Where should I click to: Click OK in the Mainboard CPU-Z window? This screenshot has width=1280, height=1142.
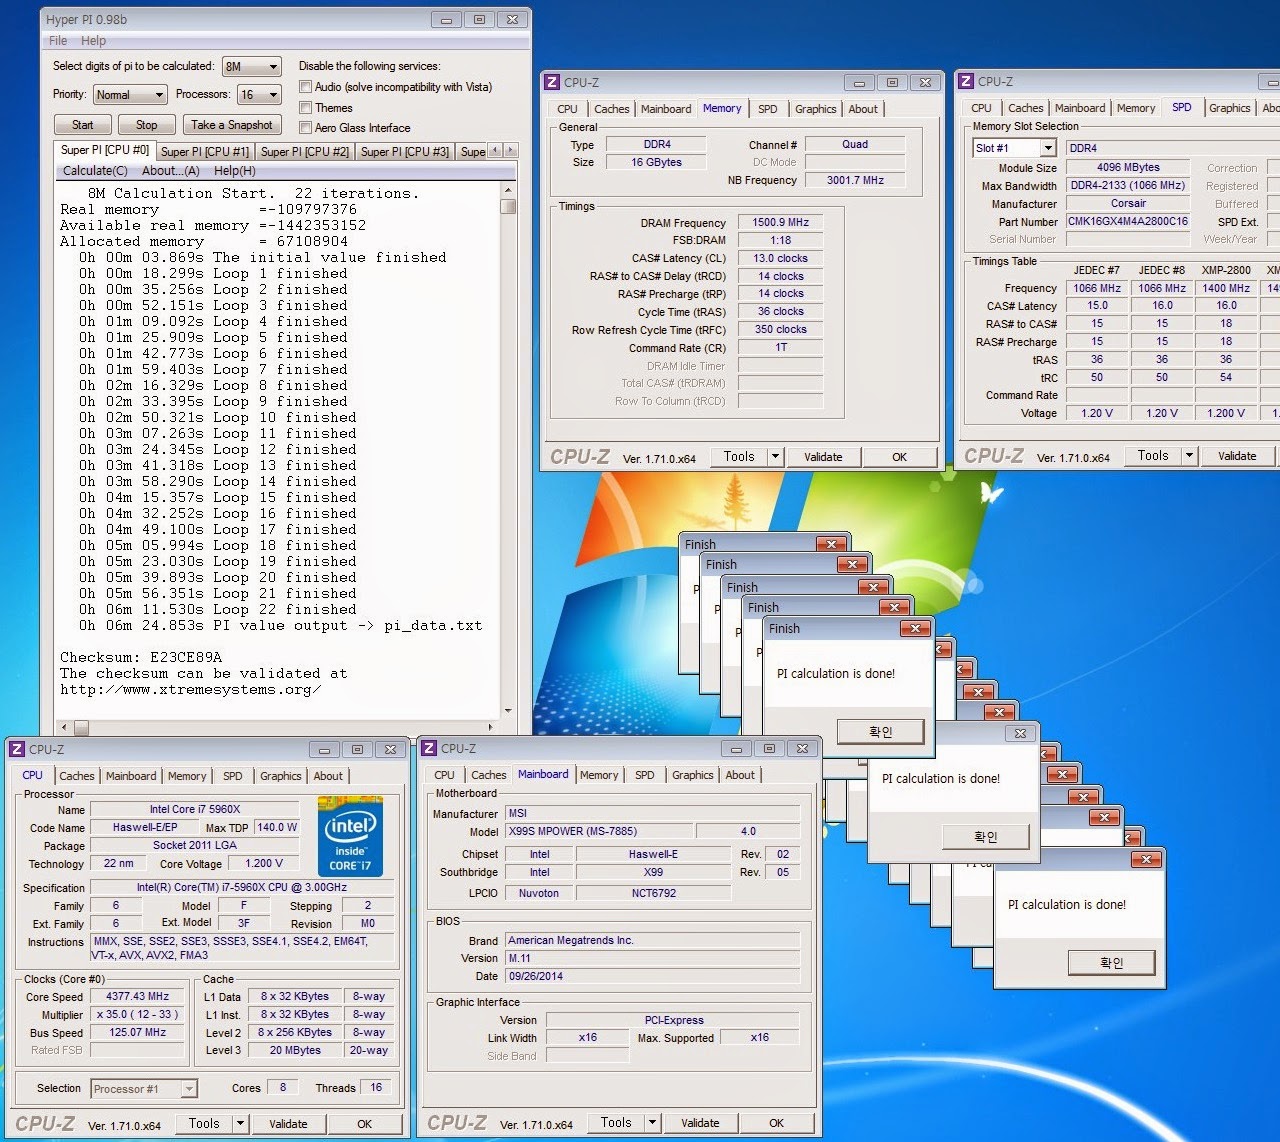coord(776,1123)
